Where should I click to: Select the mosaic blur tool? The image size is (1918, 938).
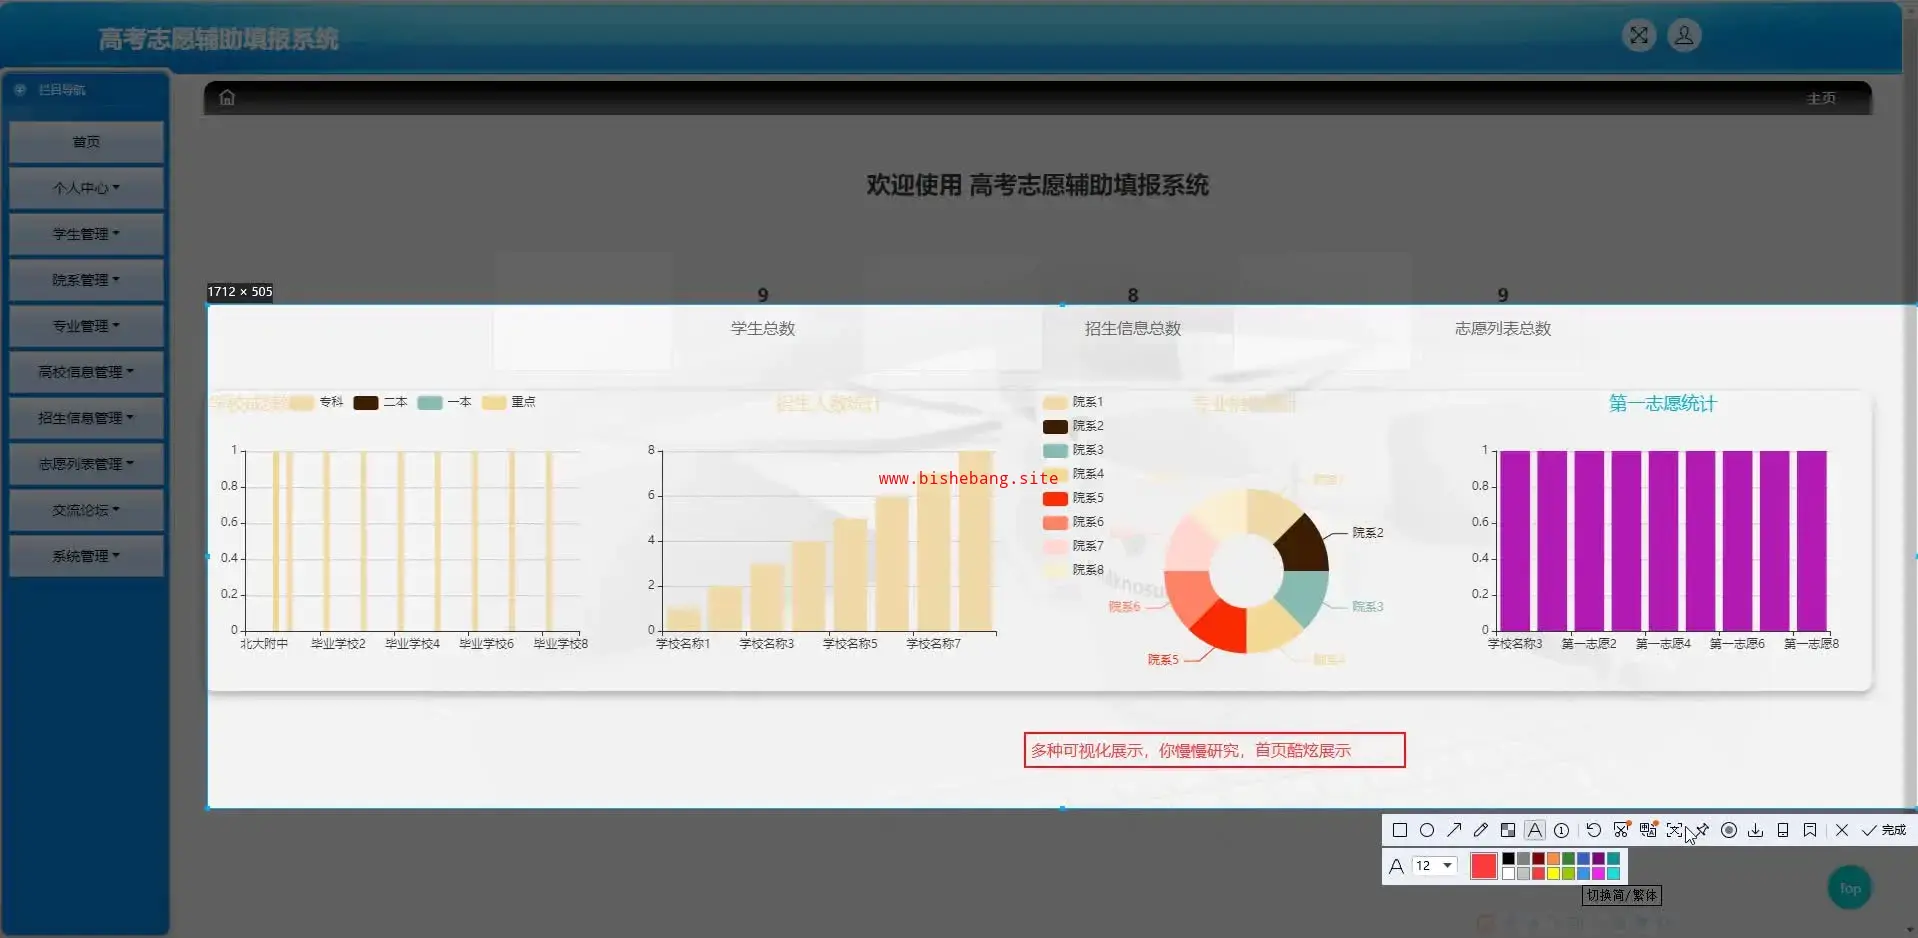(1508, 830)
